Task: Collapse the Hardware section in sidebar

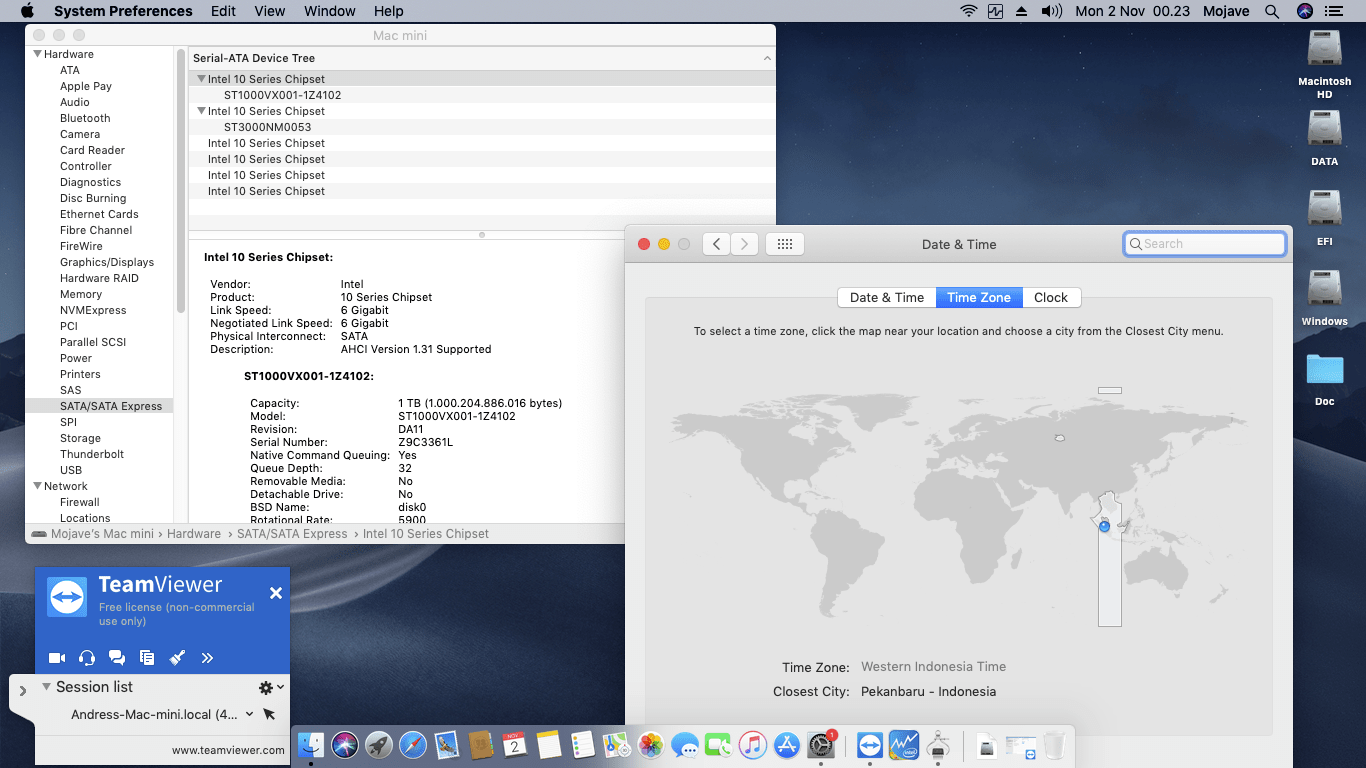Action: tap(38, 54)
